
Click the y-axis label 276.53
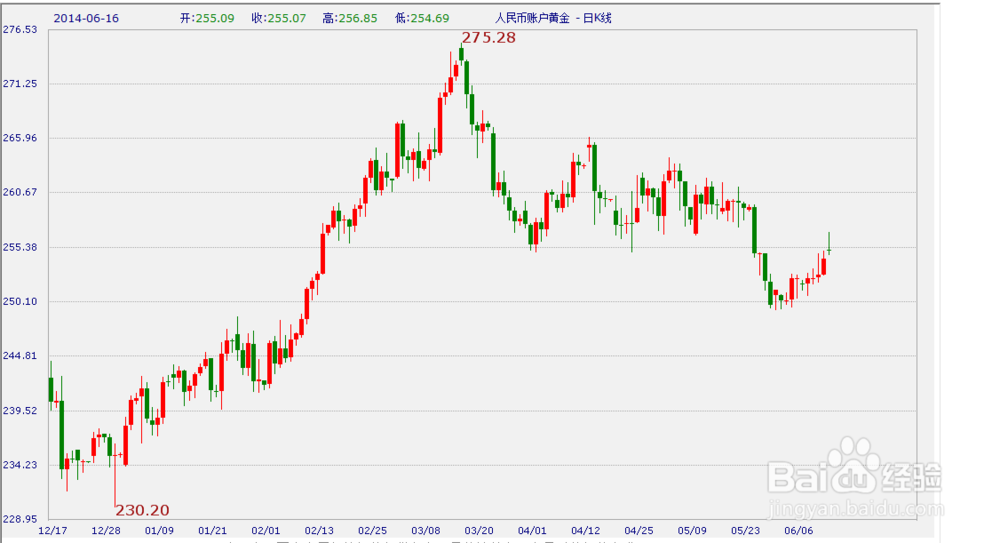[20, 29]
